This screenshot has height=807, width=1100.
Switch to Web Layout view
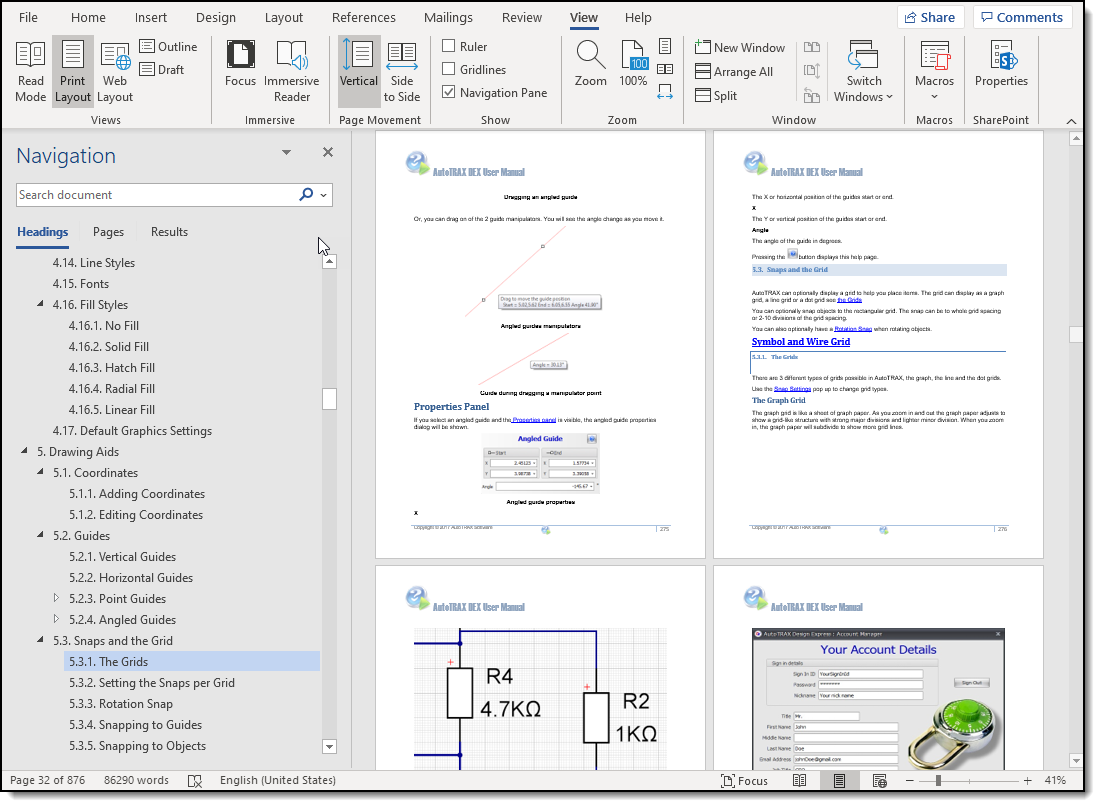(115, 71)
